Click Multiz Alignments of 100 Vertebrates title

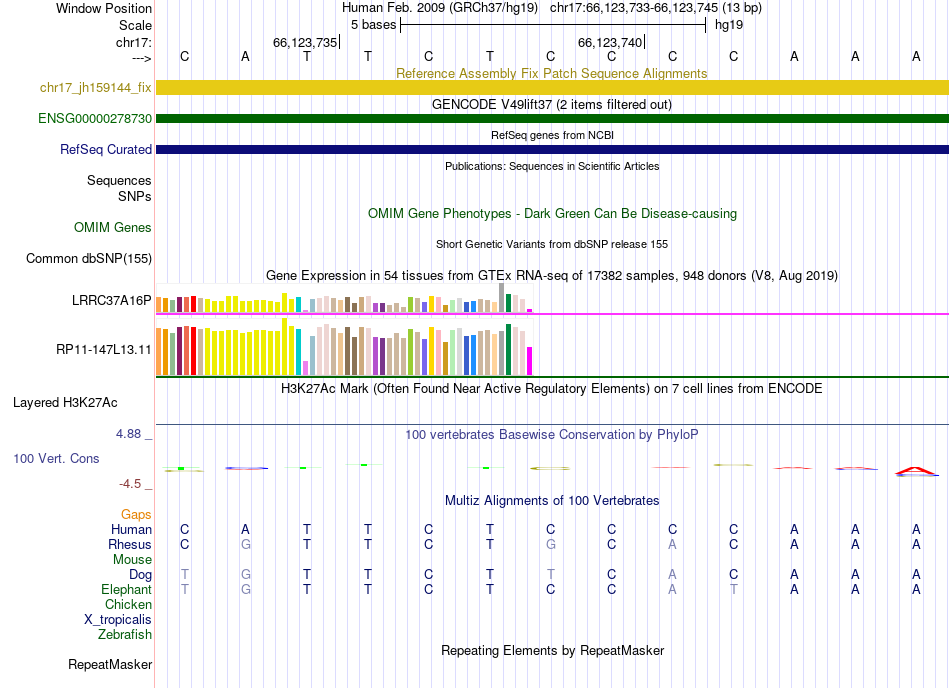[x=552, y=500]
